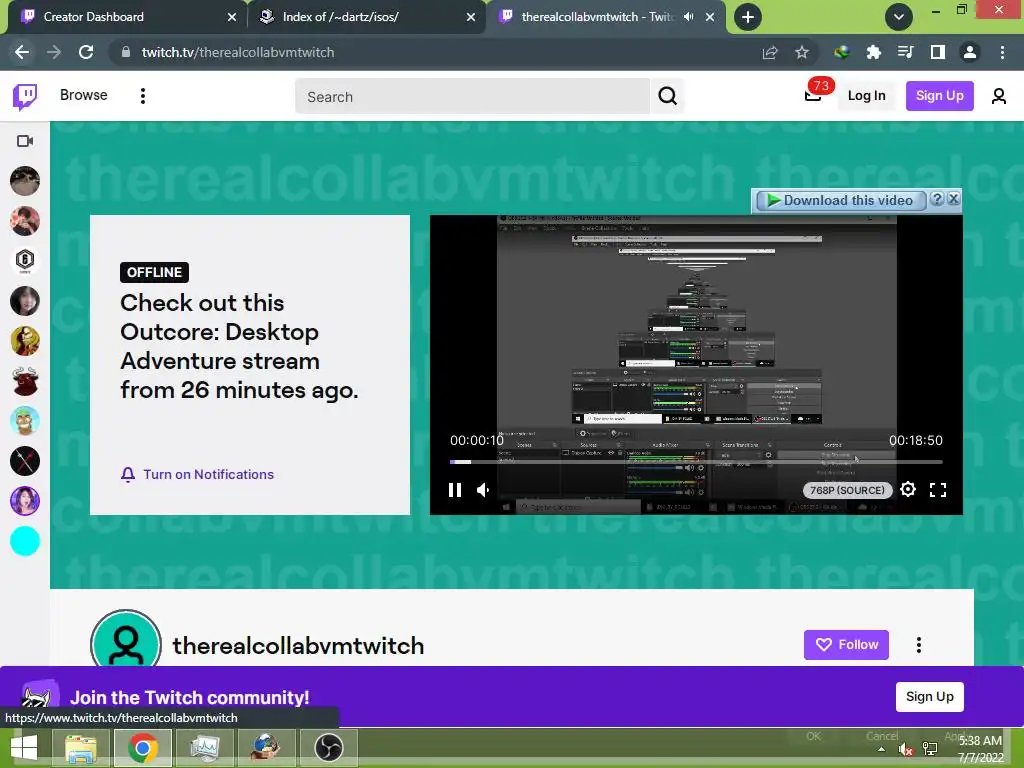Open the green browser extension icon
This screenshot has width=1024, height=768.
841,52
